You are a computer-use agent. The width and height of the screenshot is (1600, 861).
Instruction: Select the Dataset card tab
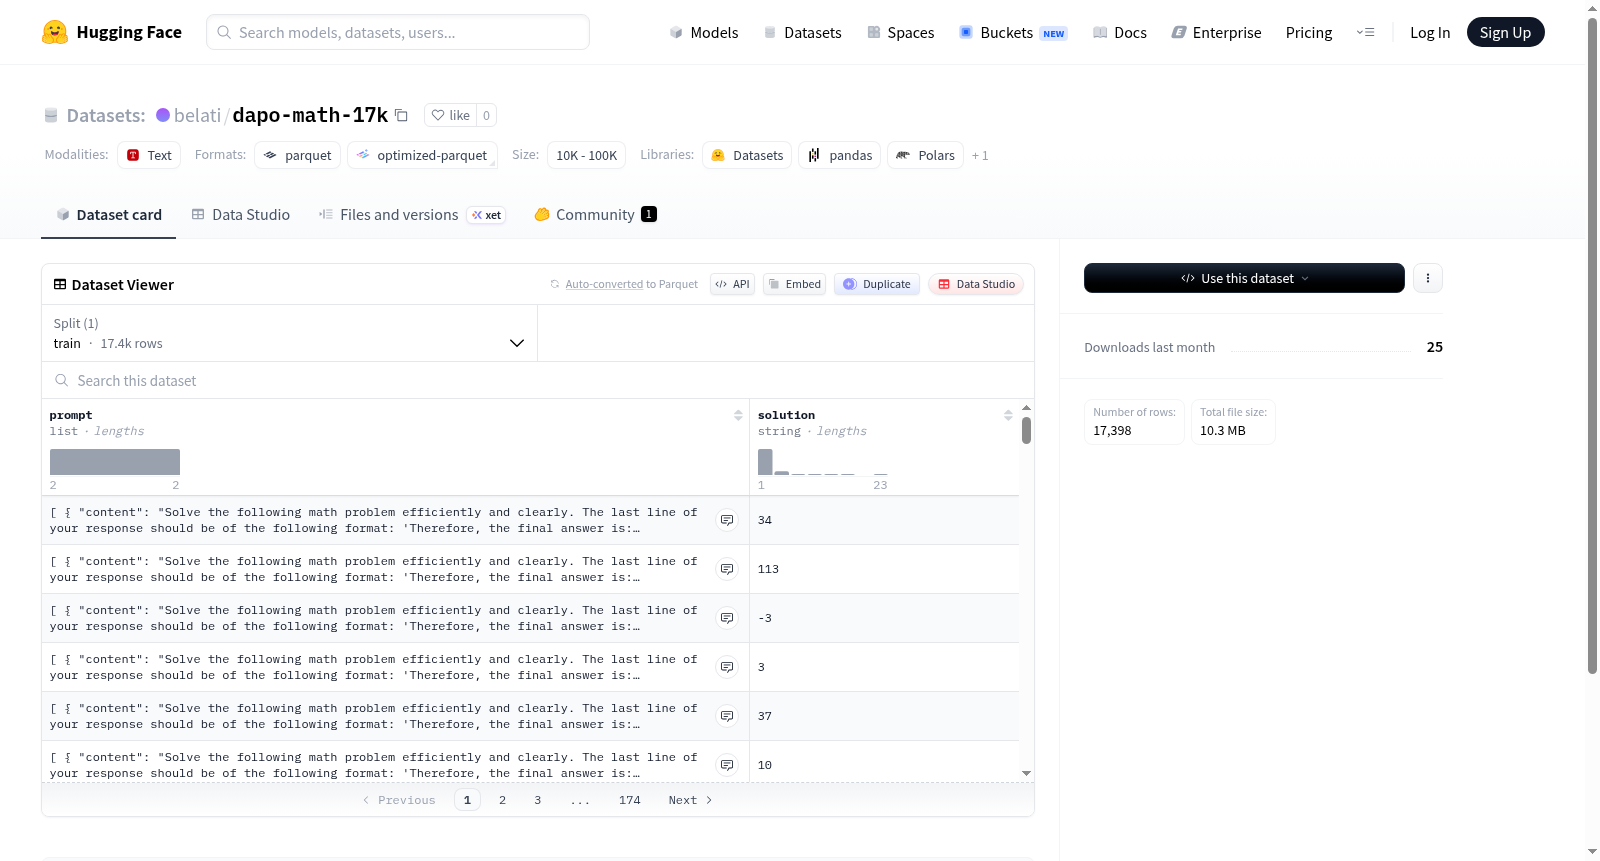pos(108,214)
